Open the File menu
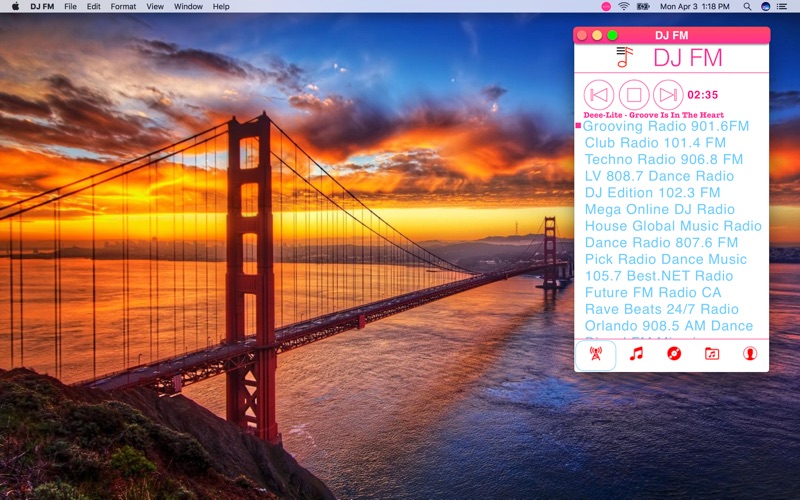Viewport: 800px width, 500px height. (70, 7)
